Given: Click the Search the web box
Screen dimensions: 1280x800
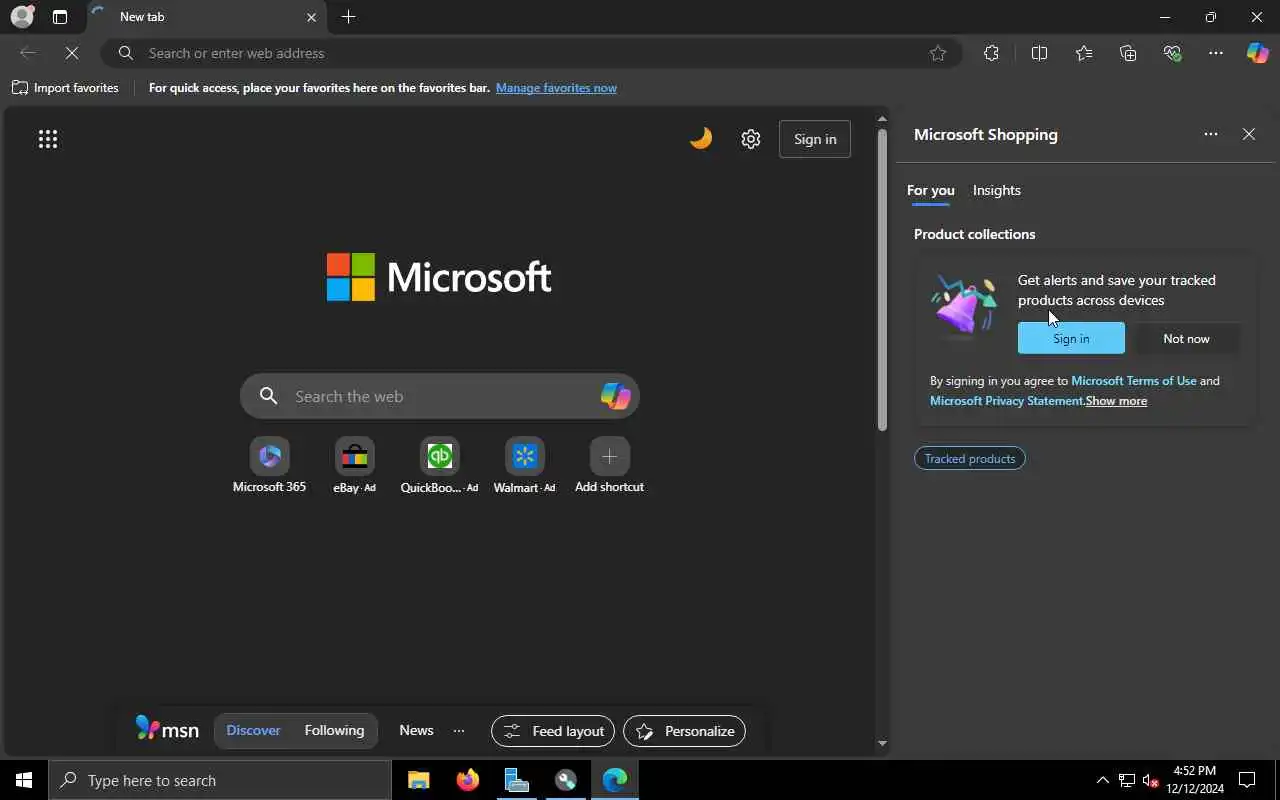Looking at the screenshot, I should [439, 396].
